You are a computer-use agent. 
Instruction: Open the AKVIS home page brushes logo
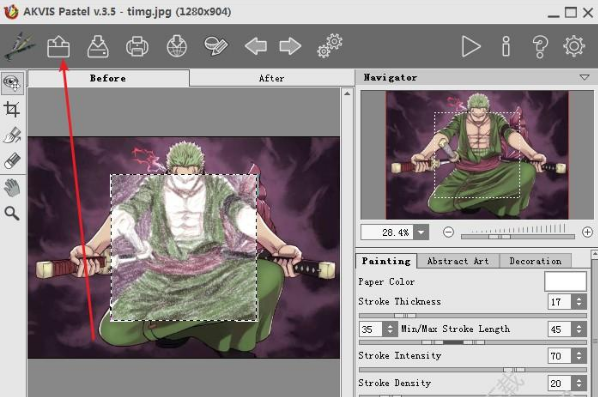(19, 46)
